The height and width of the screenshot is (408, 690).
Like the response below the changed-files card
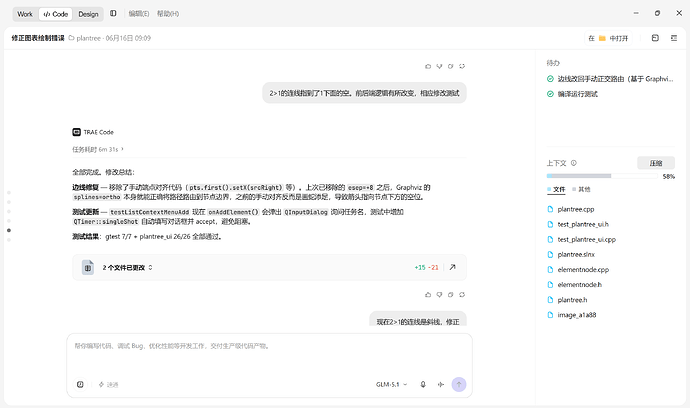(428, 294)
